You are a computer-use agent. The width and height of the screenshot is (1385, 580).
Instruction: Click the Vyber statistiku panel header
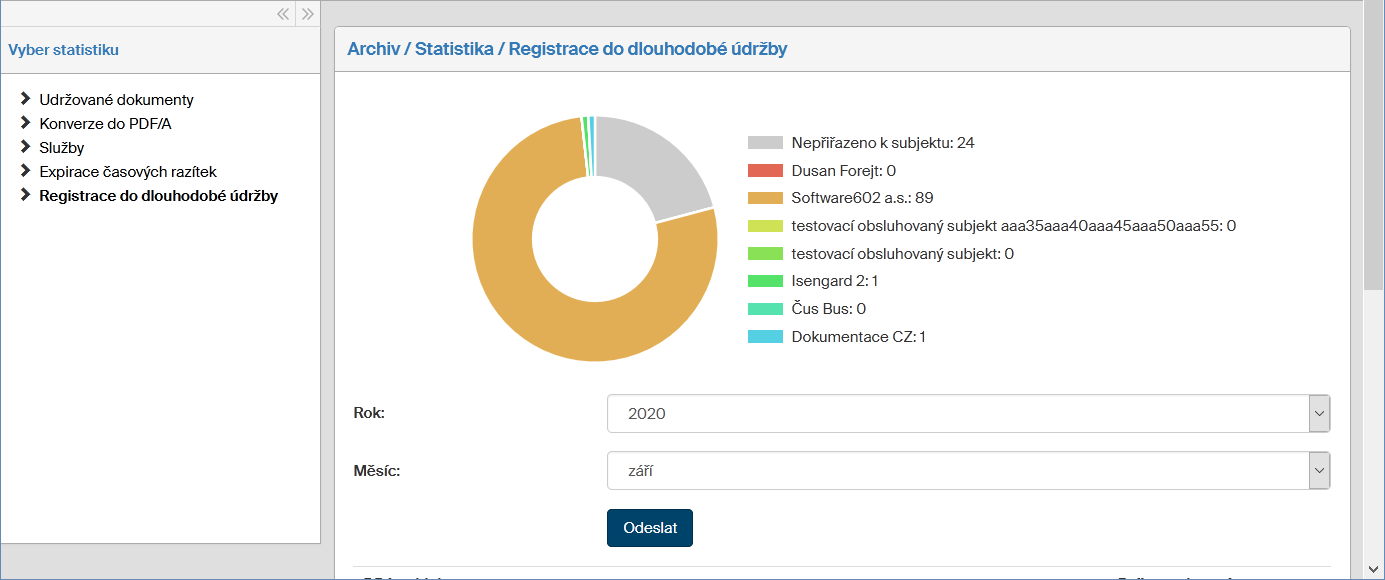click(64, 49)
